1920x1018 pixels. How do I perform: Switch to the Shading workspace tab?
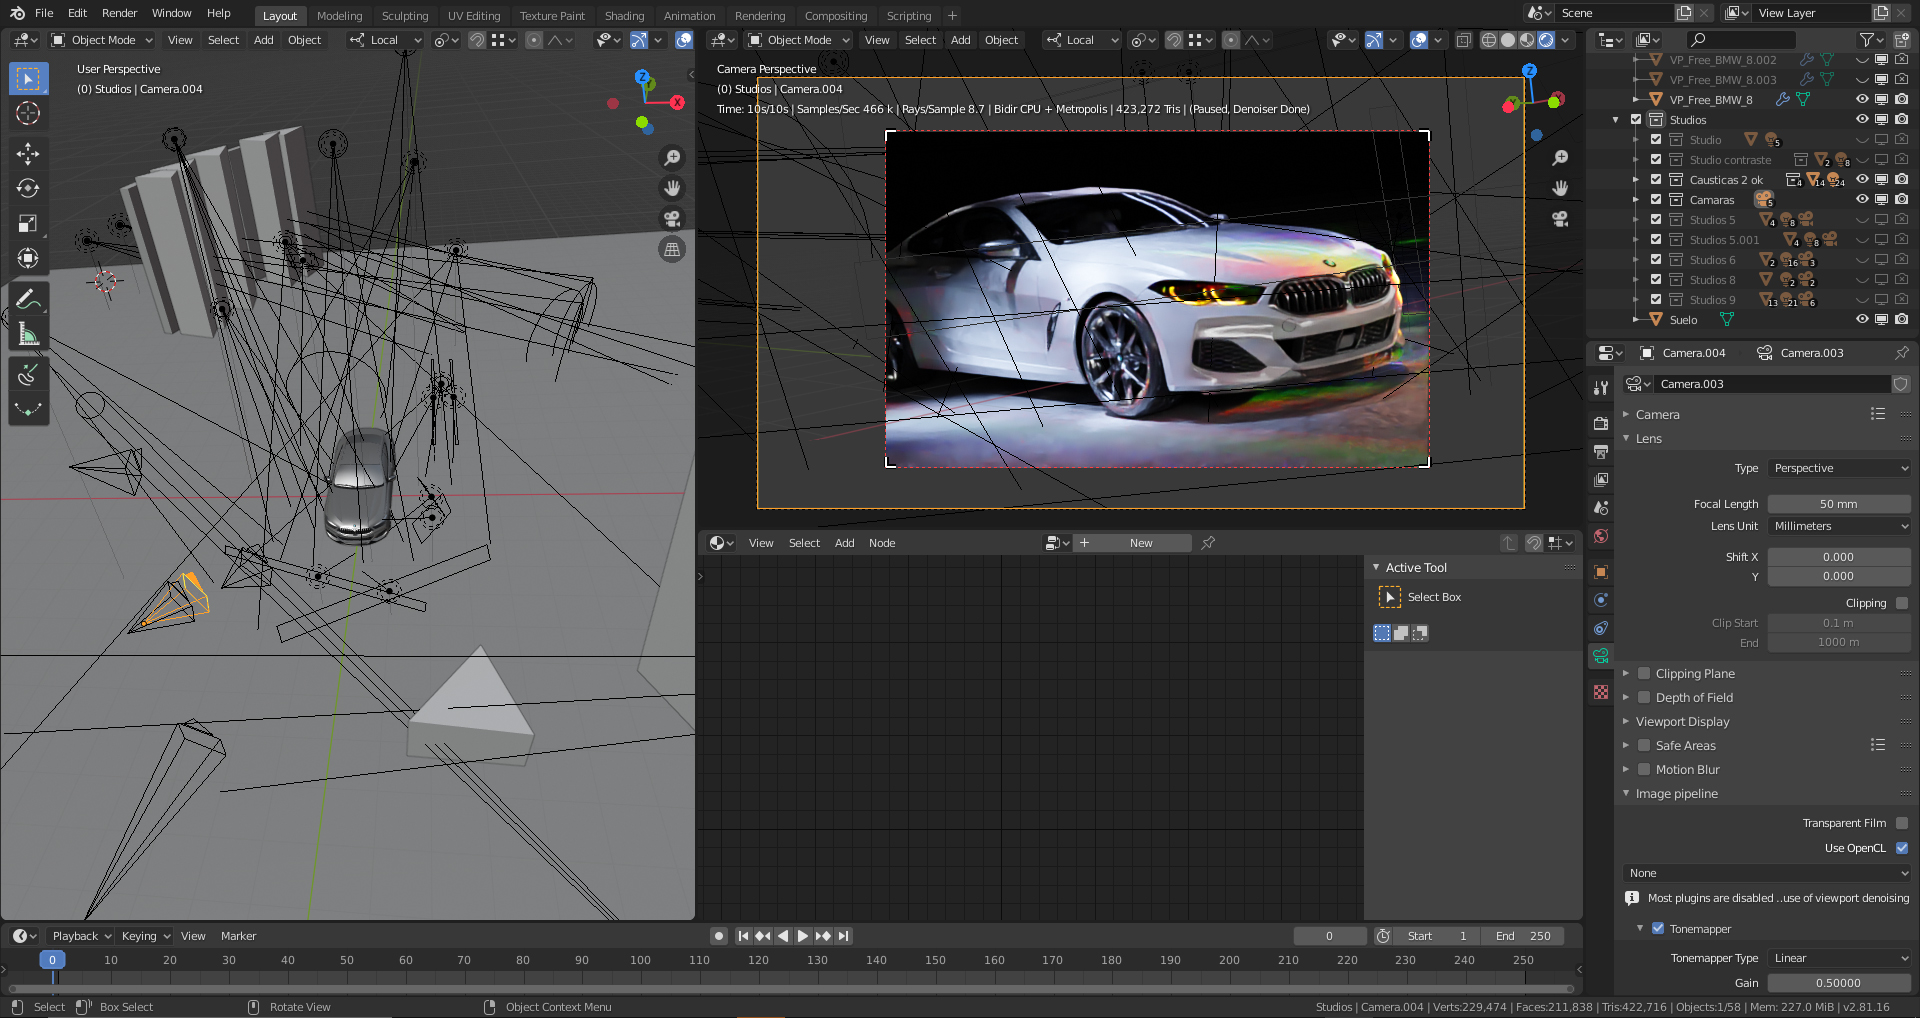[x=624, y=16]
